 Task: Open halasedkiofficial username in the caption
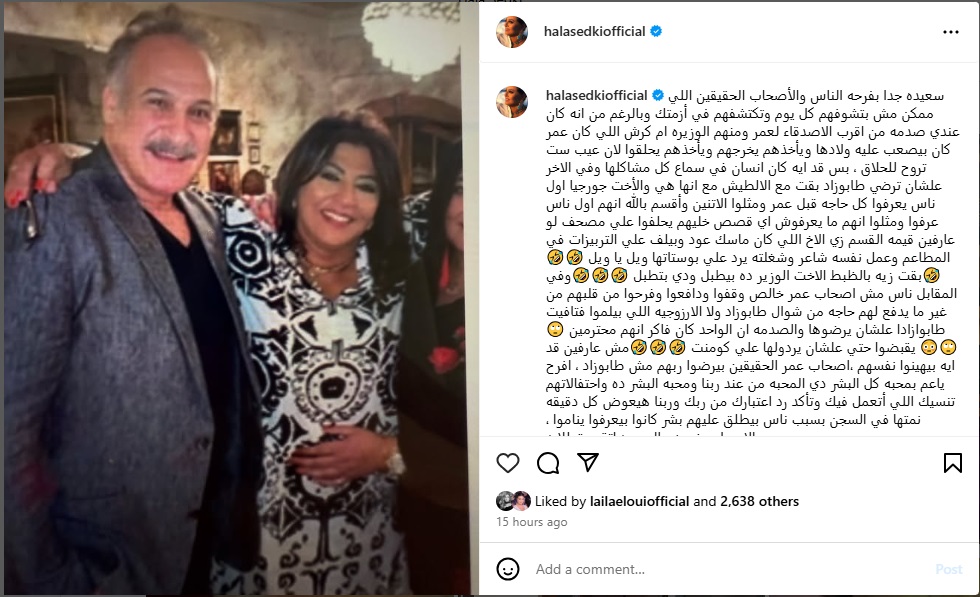[x=596, y=96]
